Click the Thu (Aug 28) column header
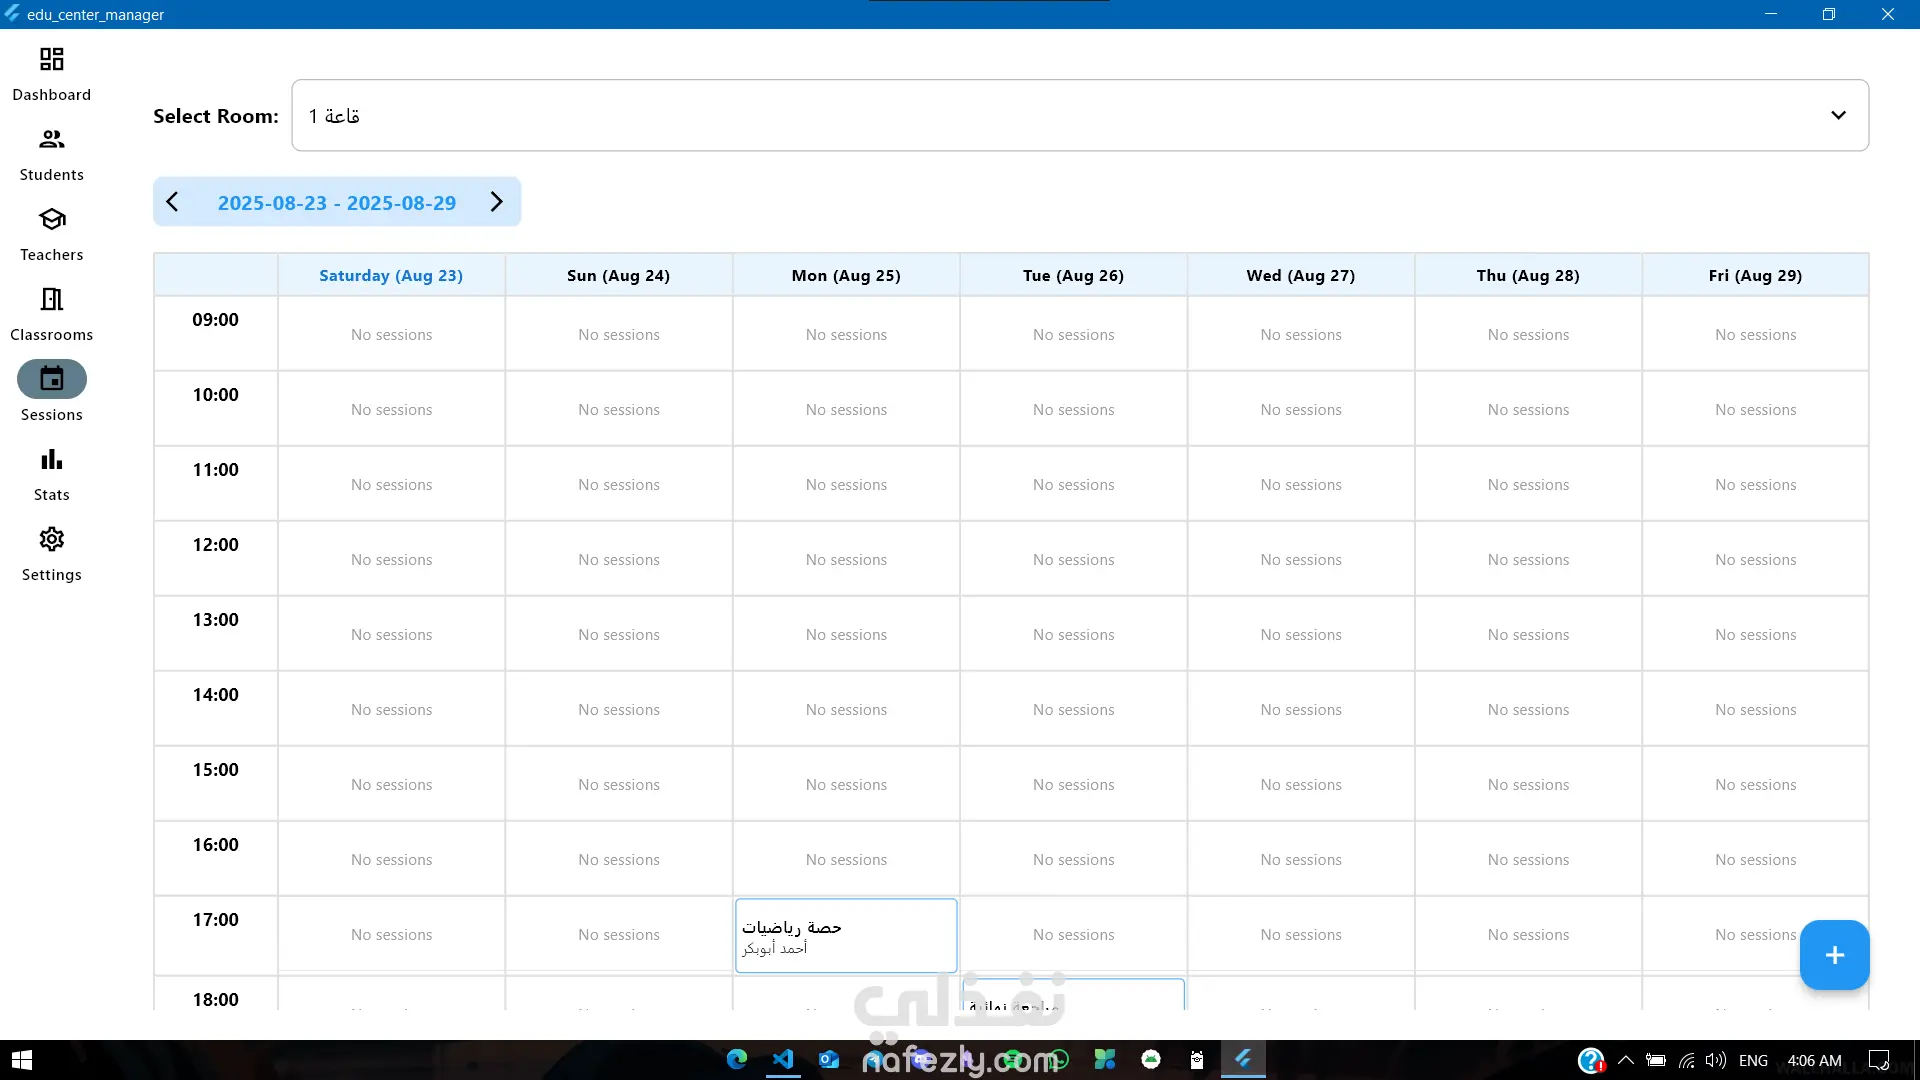 point(1528,275)
